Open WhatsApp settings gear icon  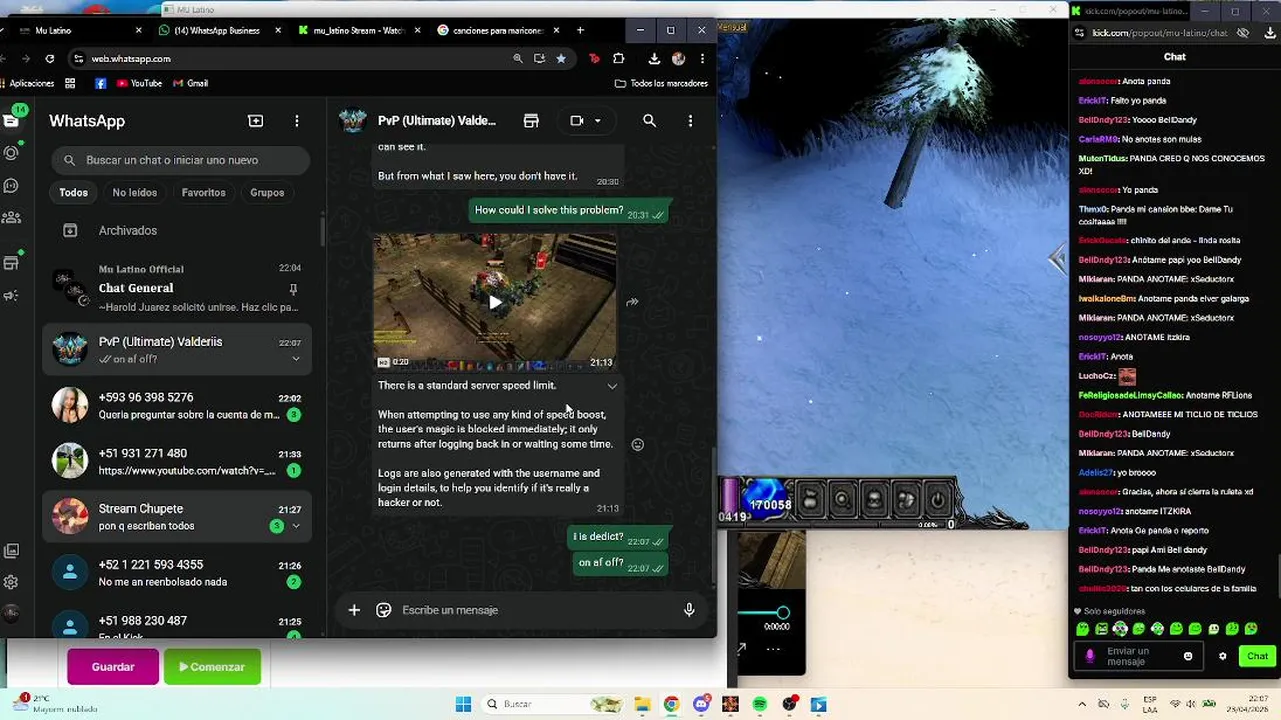(x=11, y=582)
